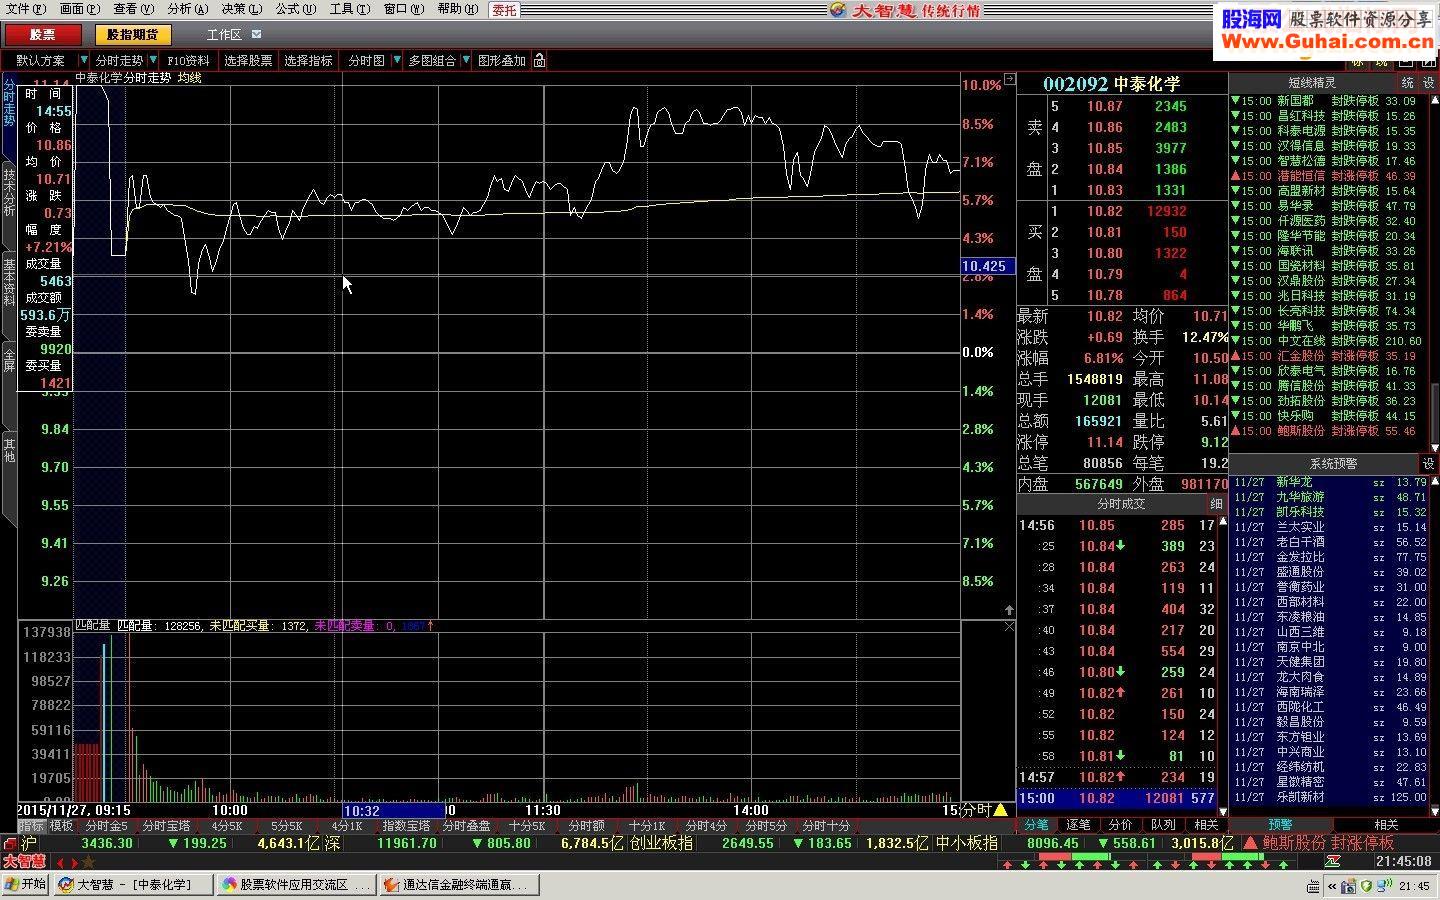Click the up arrow at chart bottom-right

point(1009,610)
